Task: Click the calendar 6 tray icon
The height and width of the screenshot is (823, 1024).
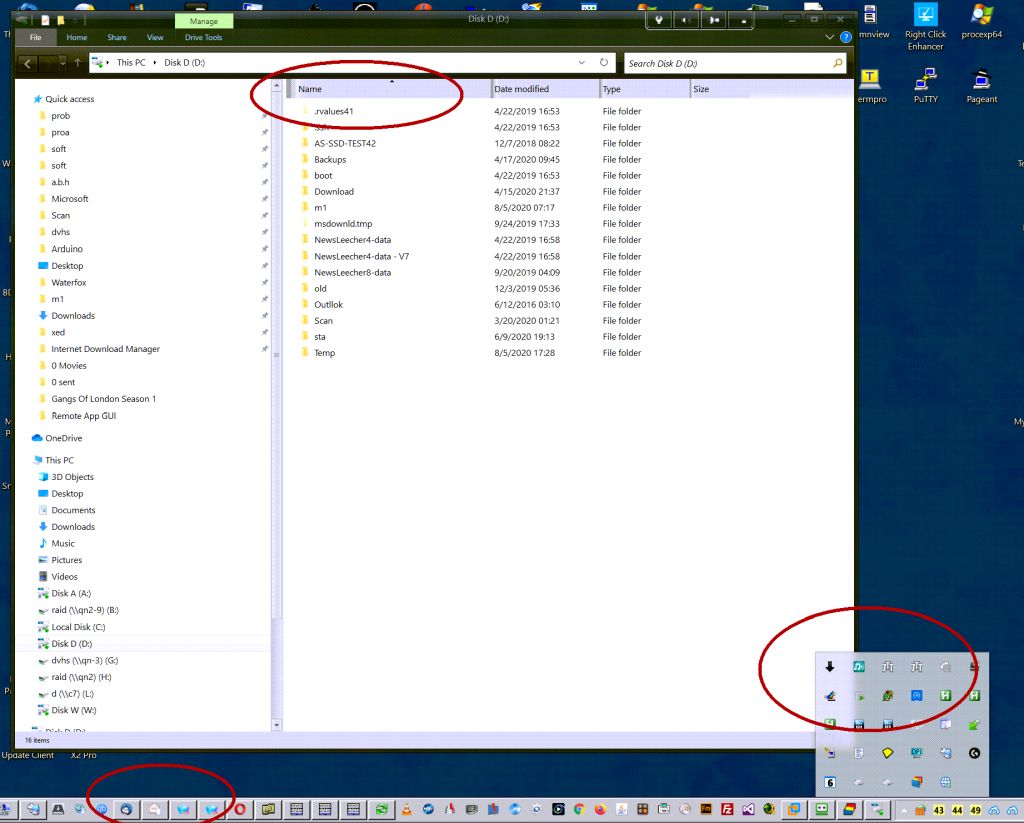Action: point(830,782)
